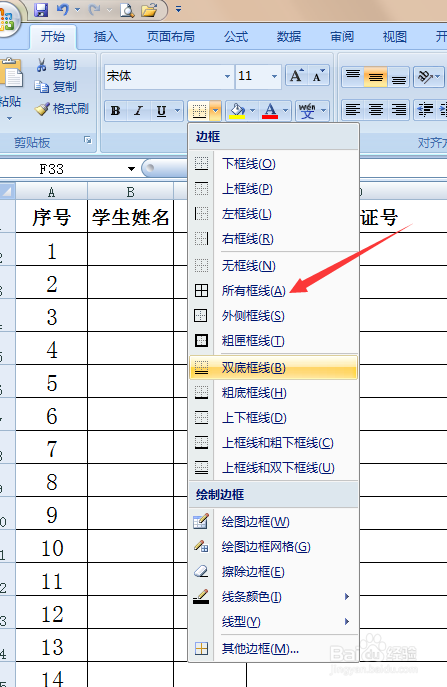Screen dimensions: 447x687
Task: Open the 数据 ribbon tab
Action: click(x=289, y=36)
